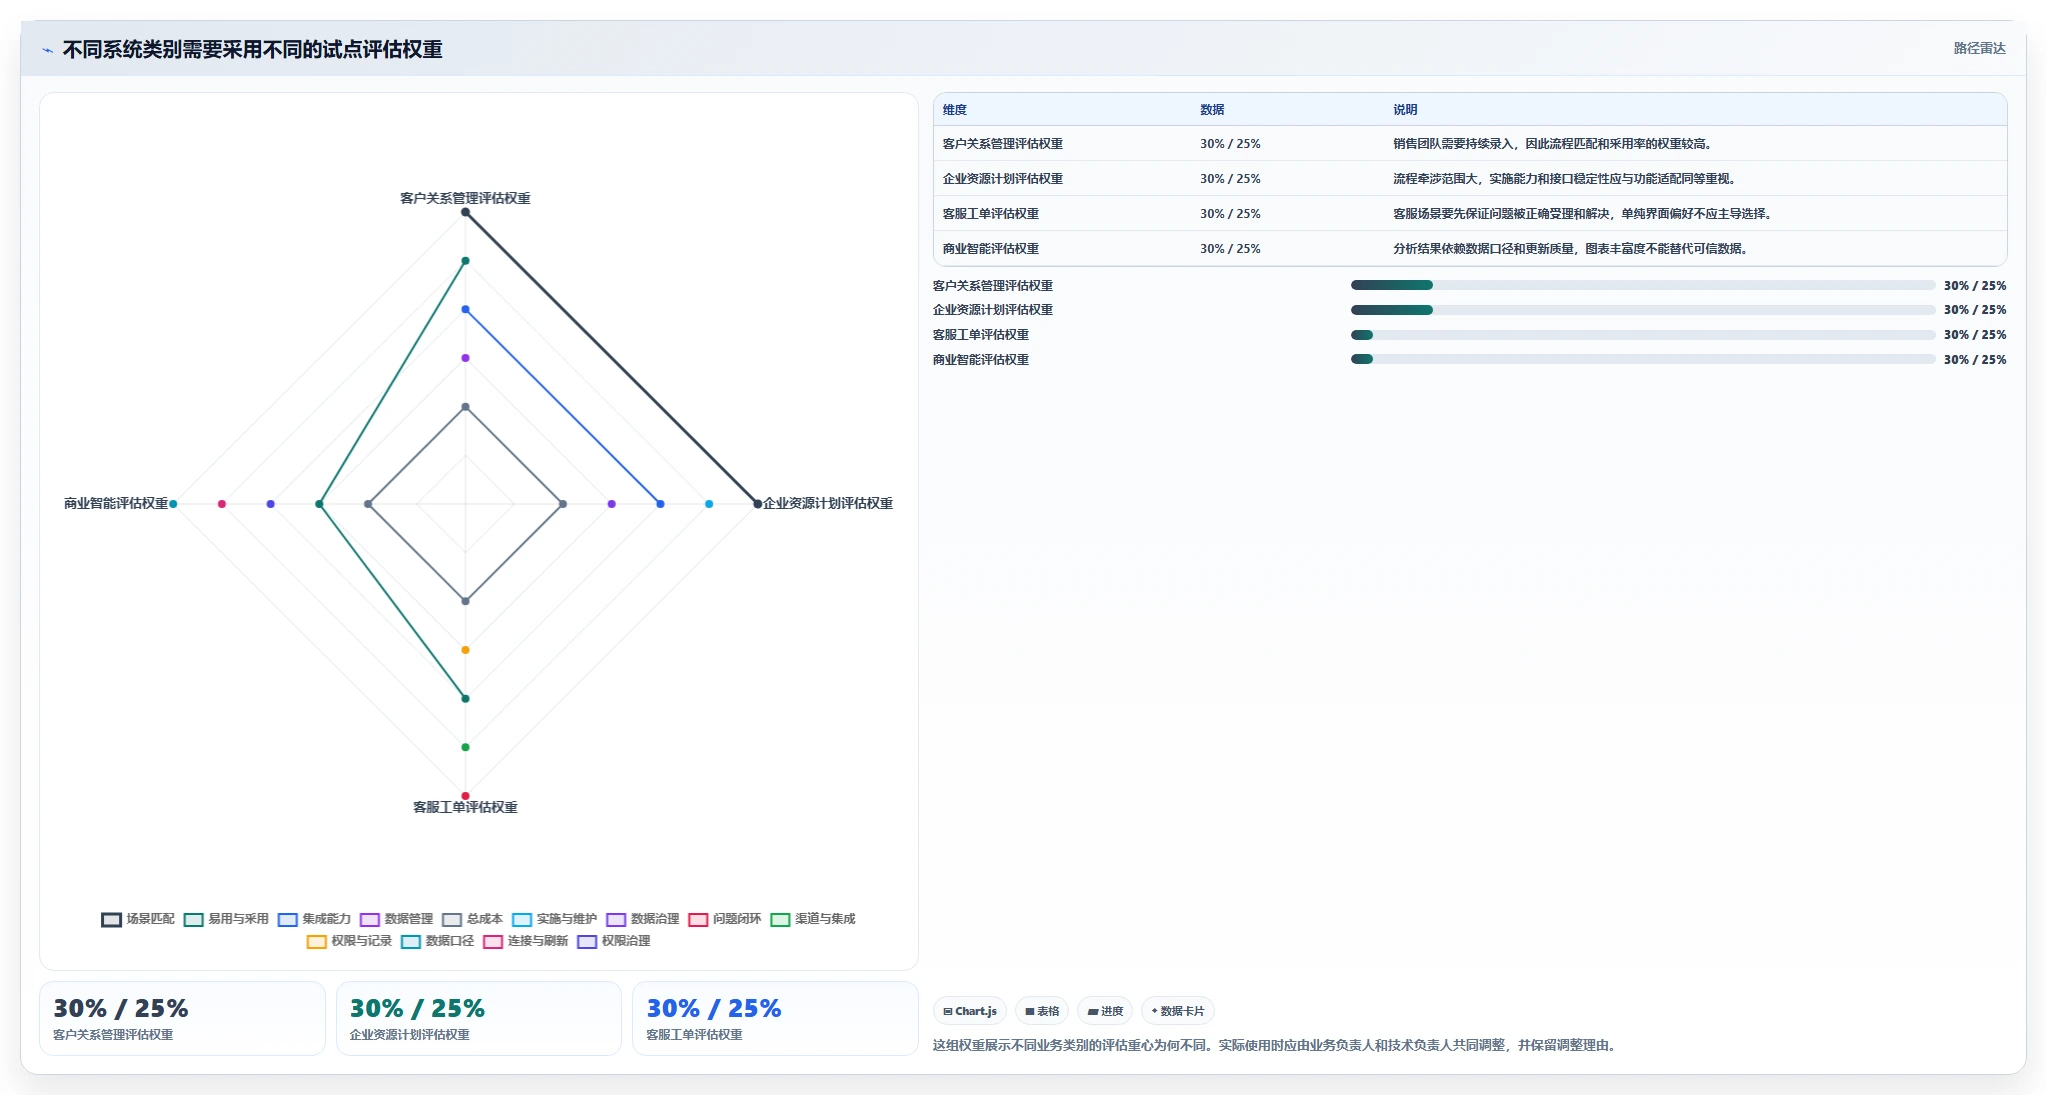Select the 客户关系管理评估权重 stat card
Image resolution: width=2047 pixels, height=1095 pixels.
182,1018
